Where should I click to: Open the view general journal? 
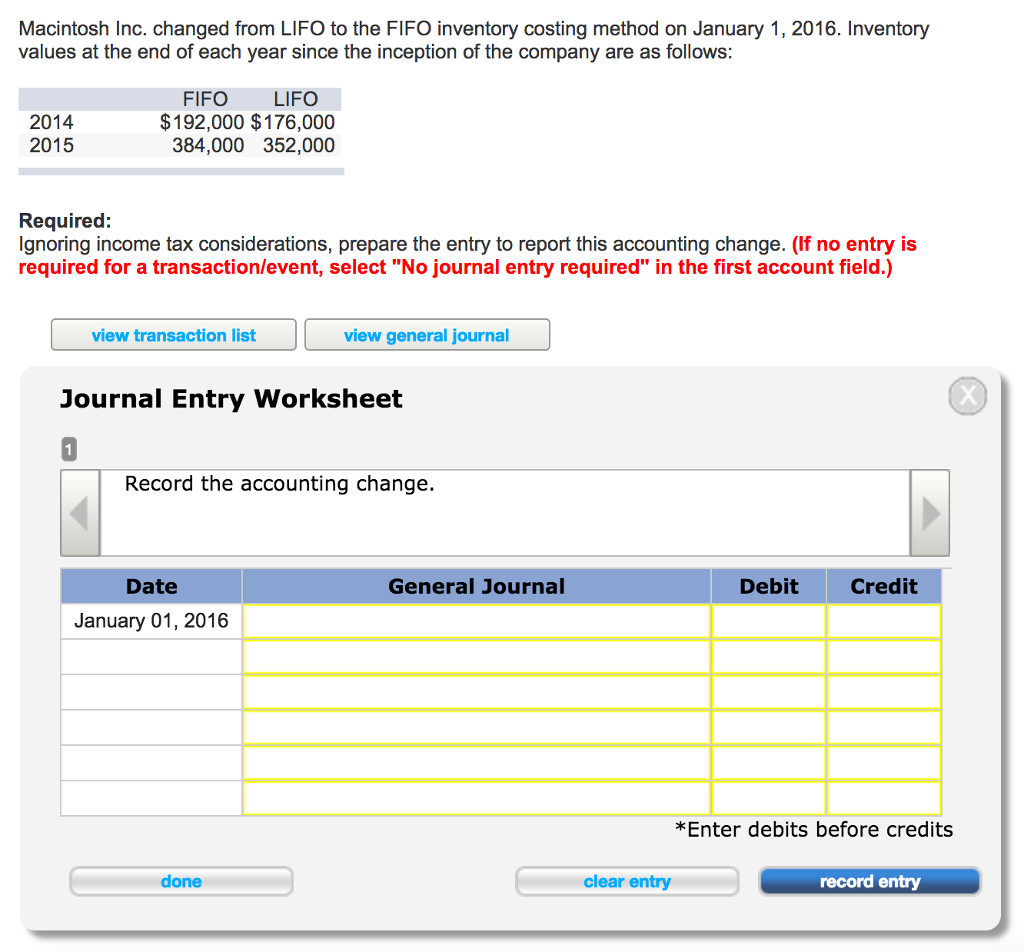(427, 335)
